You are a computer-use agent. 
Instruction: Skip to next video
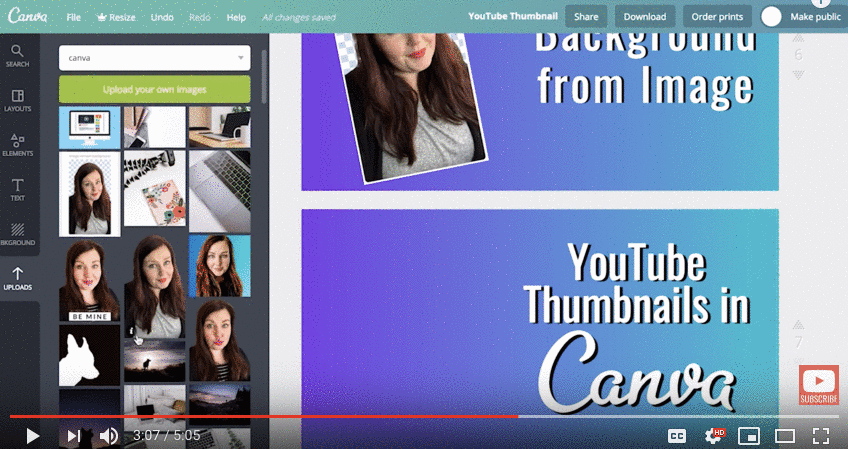[73, 436]
